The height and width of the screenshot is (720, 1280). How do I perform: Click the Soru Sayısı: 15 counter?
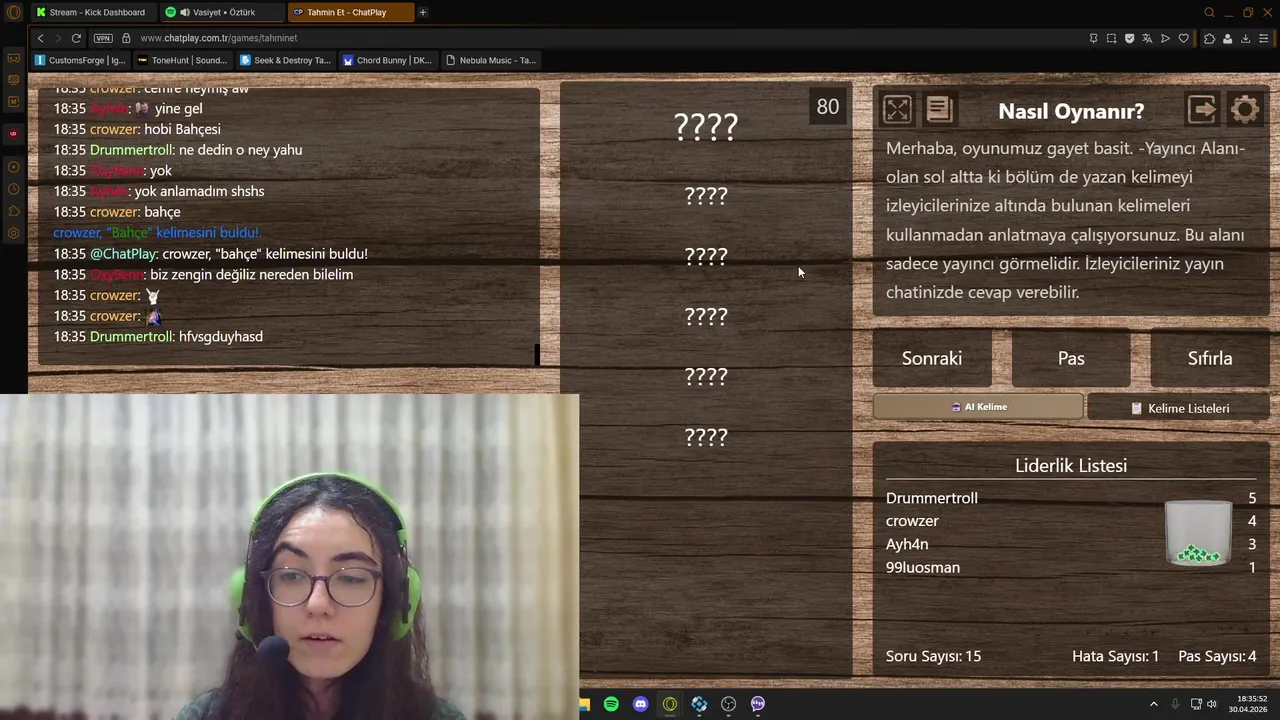933,656
